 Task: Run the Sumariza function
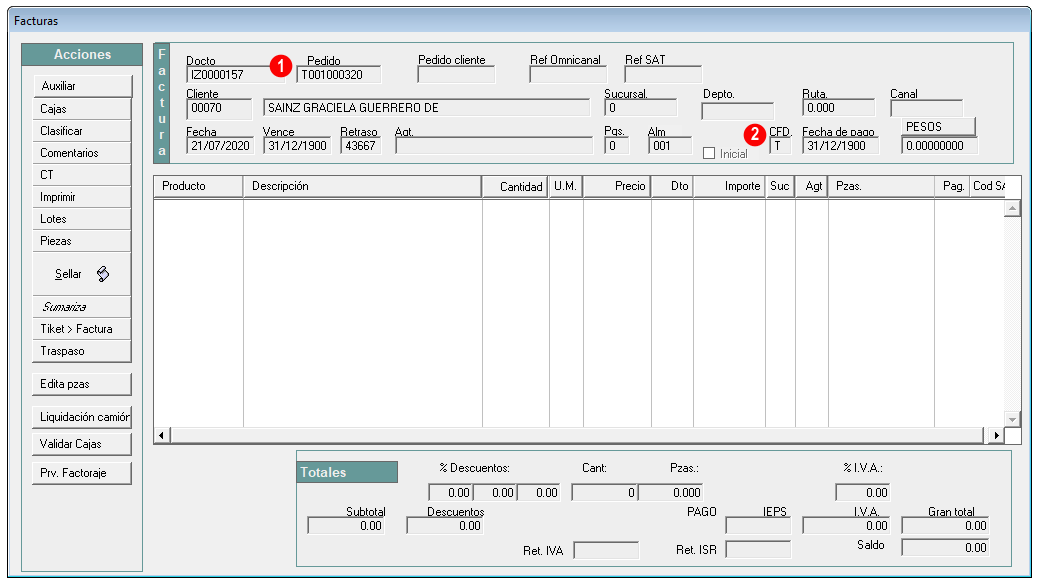point(80,306)
